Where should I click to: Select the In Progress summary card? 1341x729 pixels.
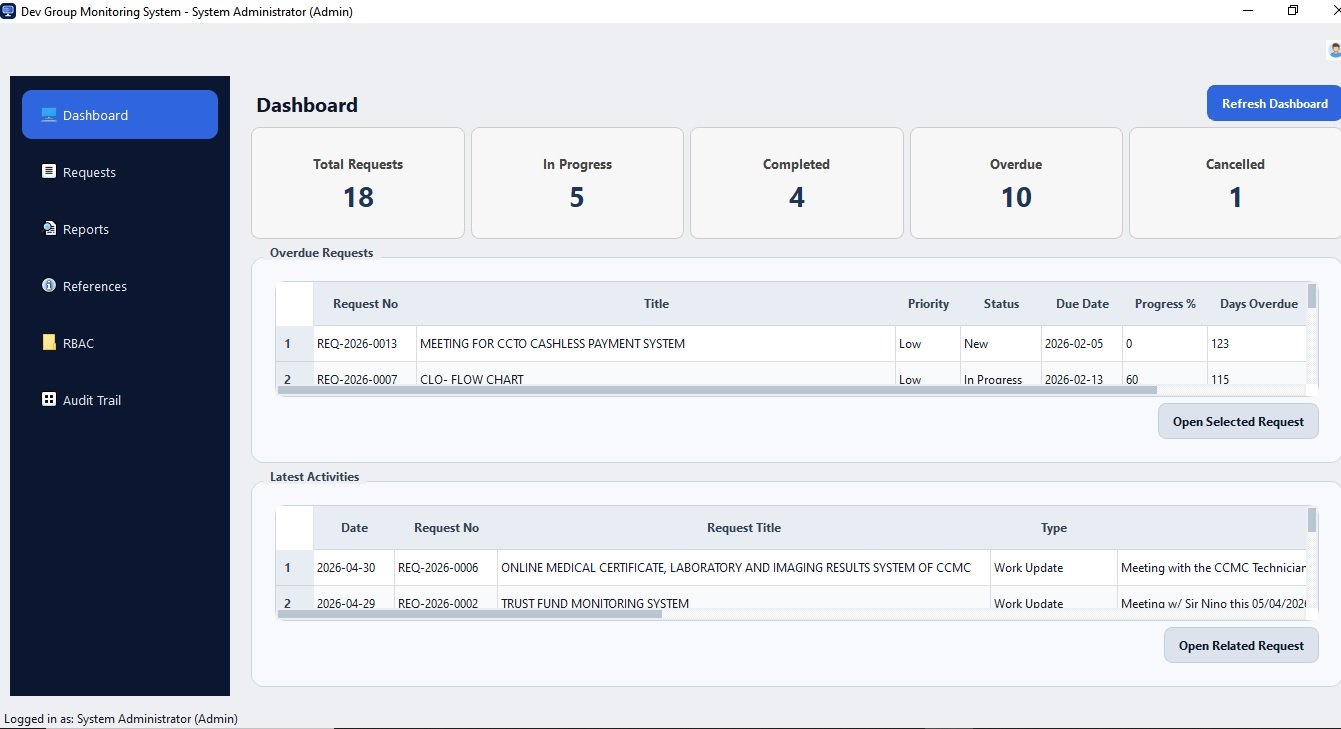coord(577,183)
